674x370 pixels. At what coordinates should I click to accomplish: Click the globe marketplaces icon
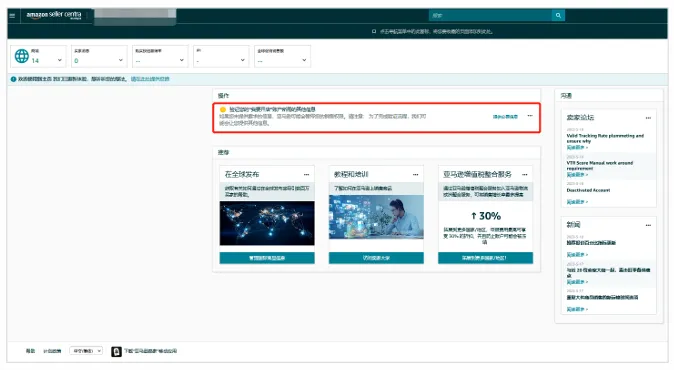click(21, 56)
